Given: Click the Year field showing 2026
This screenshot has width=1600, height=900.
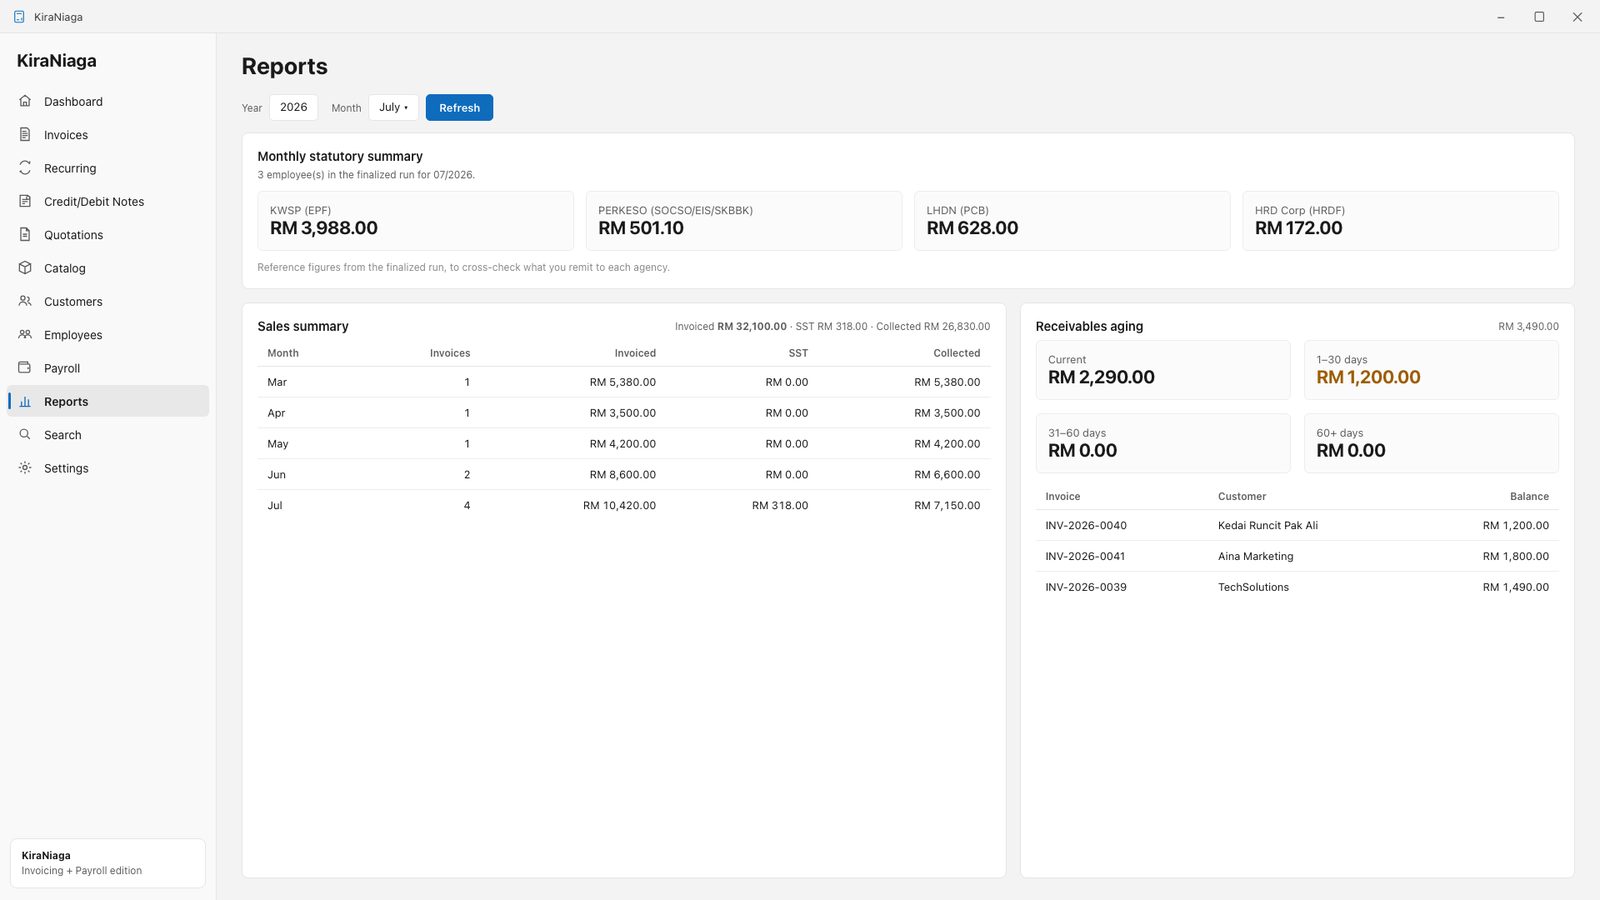Looking at the screenshot, I should [293, 107].
